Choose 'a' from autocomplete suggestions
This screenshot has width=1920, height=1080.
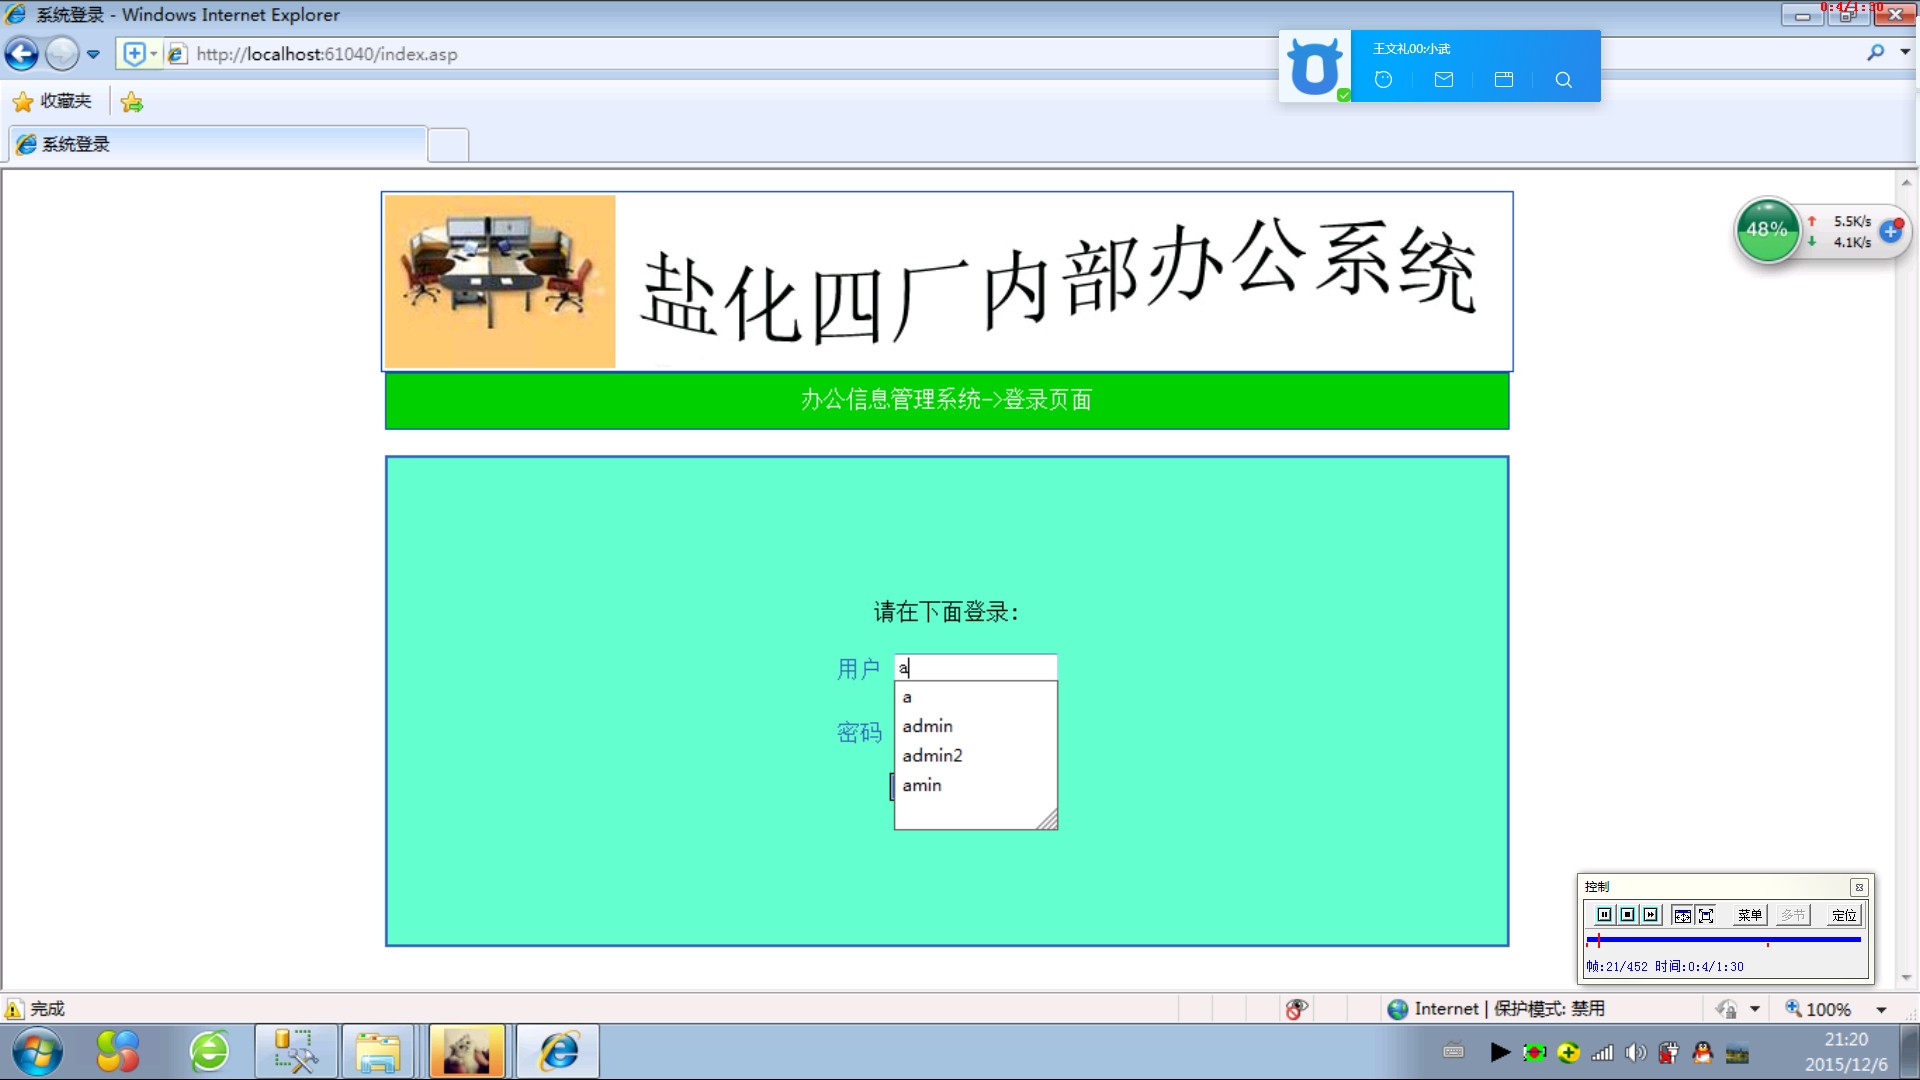tap(975, 697)
